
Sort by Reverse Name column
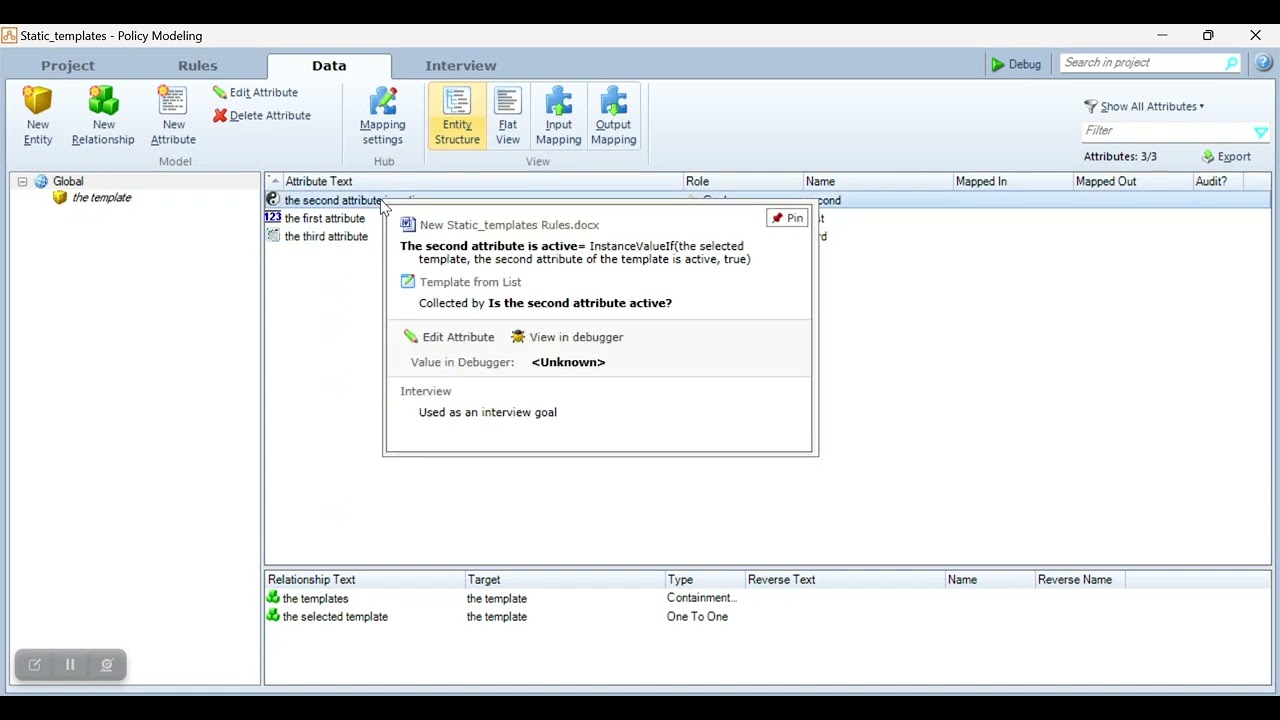[x=1080, y=580]
